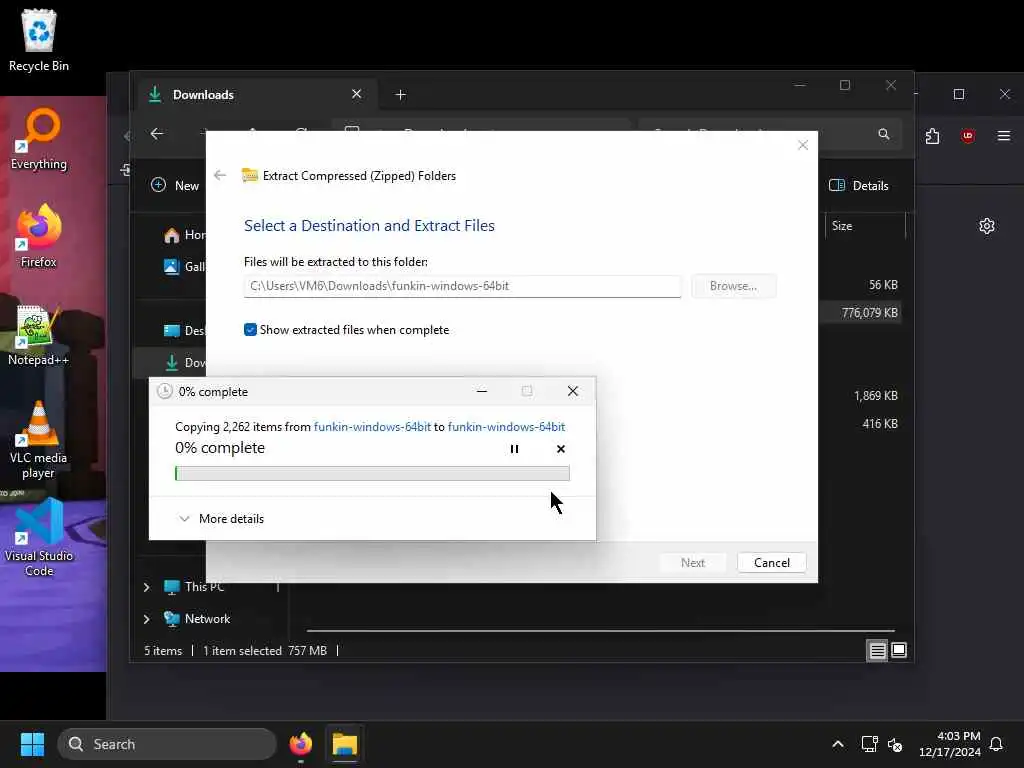Open File Explorer from the taskbar
This screenshot has width=1024, height=768.
click(345, 744)
